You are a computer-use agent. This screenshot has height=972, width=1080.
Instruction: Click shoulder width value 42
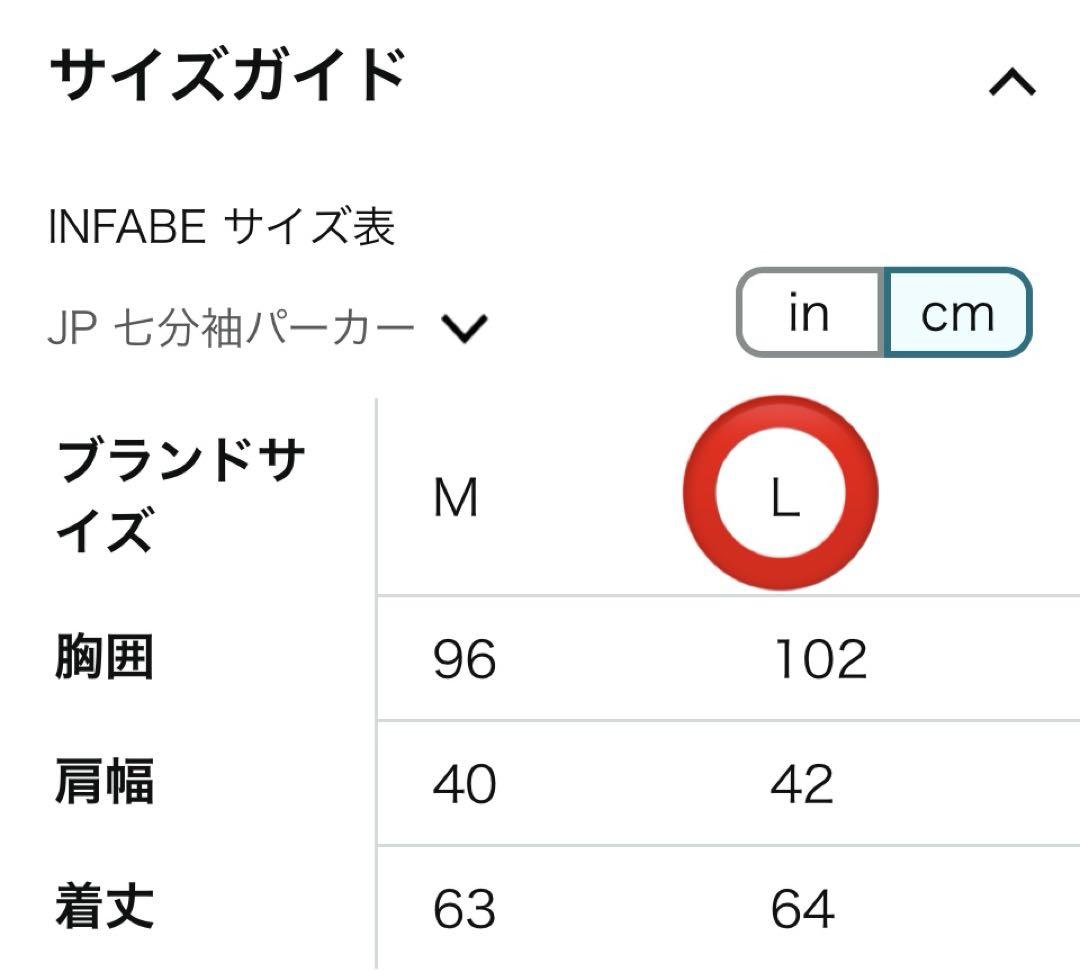pyautogui.click(x=802, y=784)
